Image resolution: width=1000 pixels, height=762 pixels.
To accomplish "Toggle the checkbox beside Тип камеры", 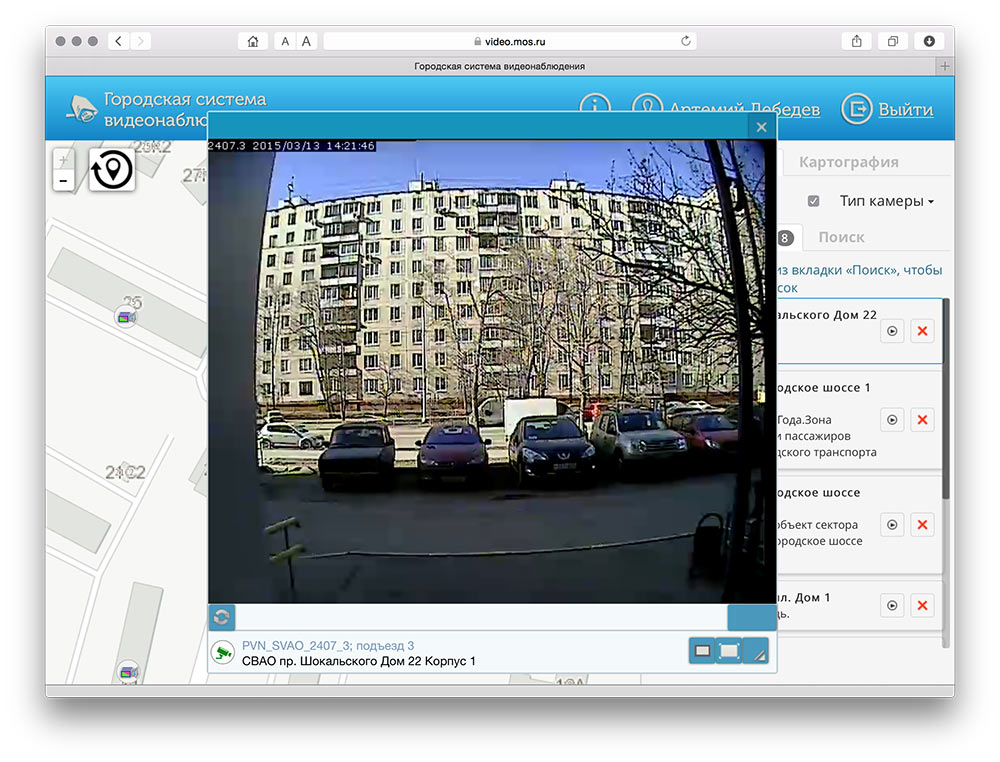I will tap(813, 201).
